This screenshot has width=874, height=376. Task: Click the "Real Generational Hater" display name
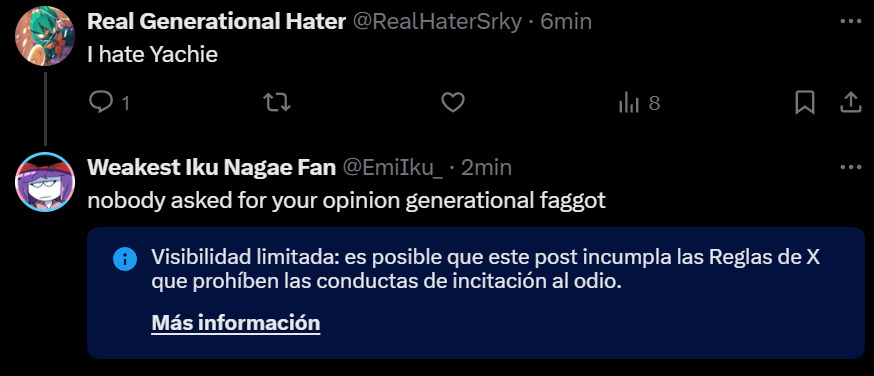[x=217, y=22]
